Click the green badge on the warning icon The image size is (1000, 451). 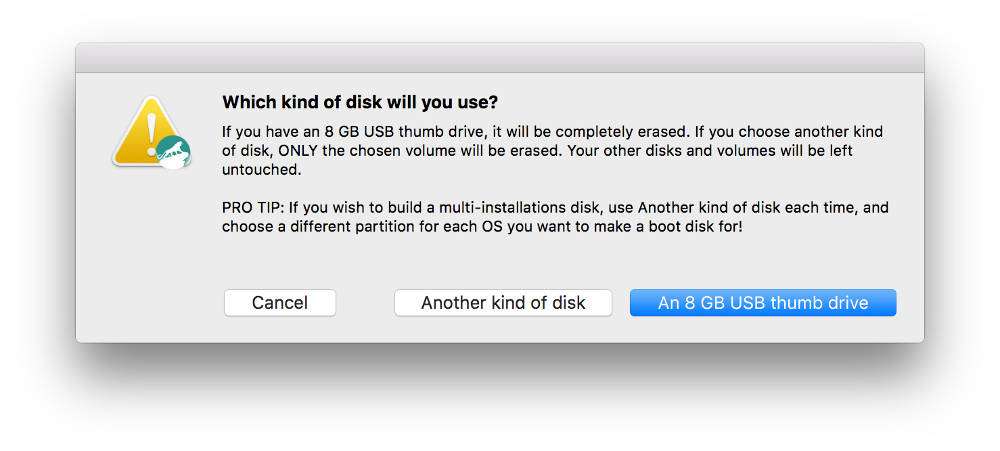(x=173, y=151)
